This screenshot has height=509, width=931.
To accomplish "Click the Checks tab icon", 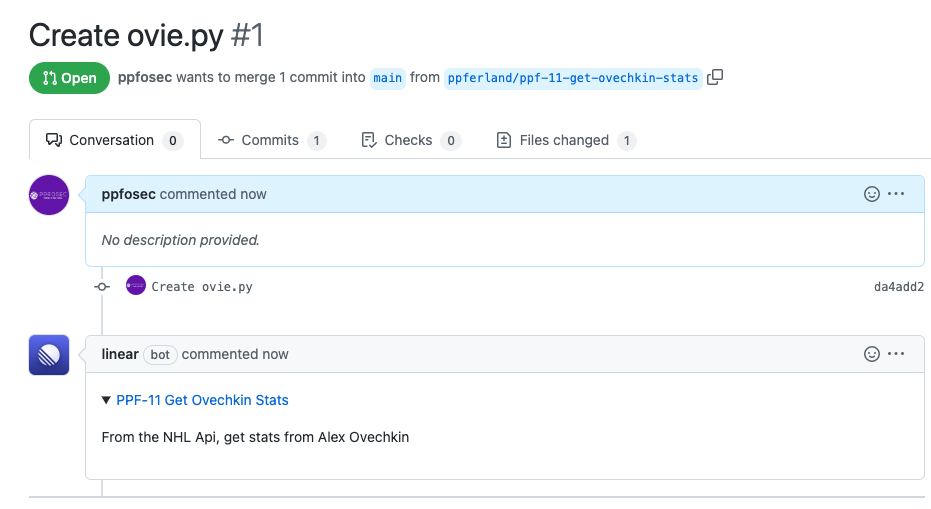I will (x=369, y=140).
